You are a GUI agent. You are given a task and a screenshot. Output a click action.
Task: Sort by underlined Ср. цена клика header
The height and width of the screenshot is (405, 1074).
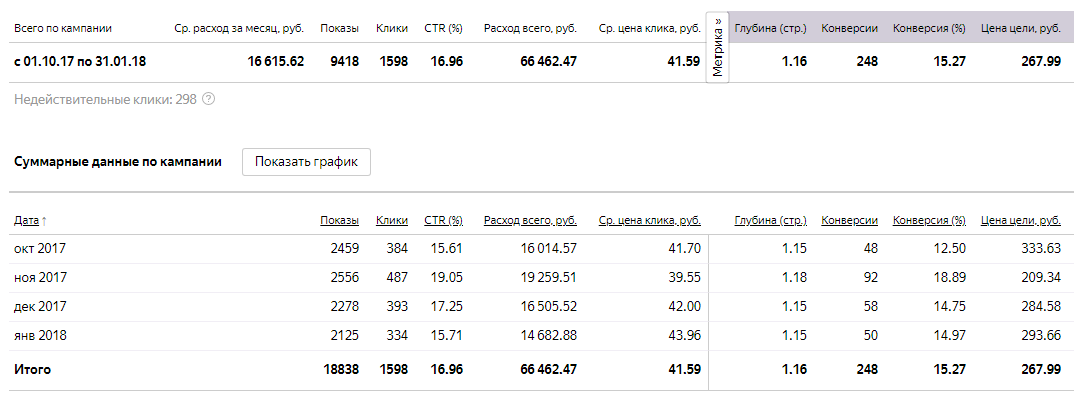(649, 221)
